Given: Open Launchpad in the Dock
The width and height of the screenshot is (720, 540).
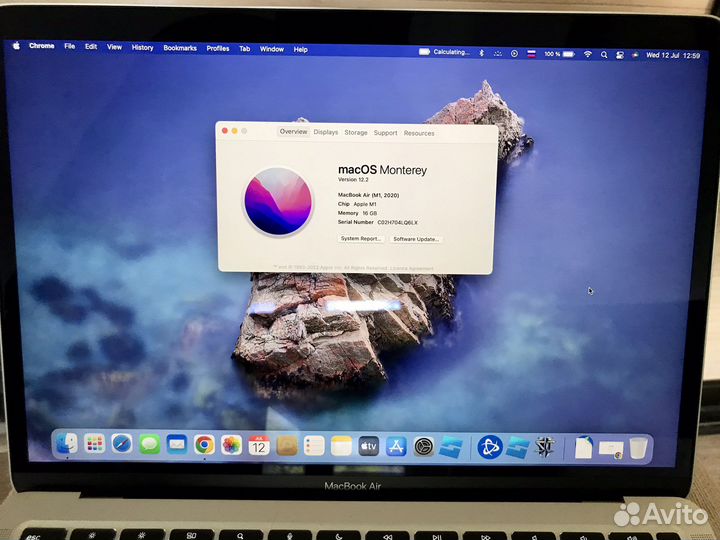Looking at the screenshot, I should click(x=95, y=444).
